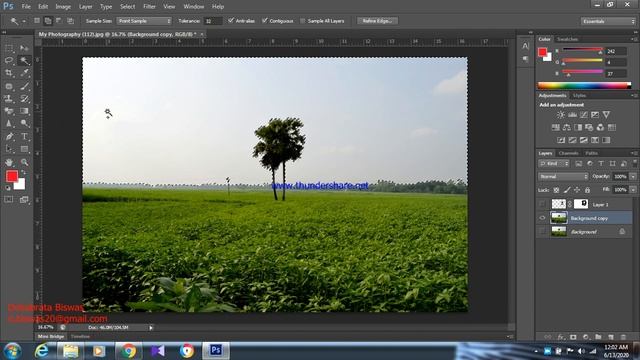Select the Move tool
Image resolution: width=640 pixels, height=360 pixels.
(x=24, y=48)
